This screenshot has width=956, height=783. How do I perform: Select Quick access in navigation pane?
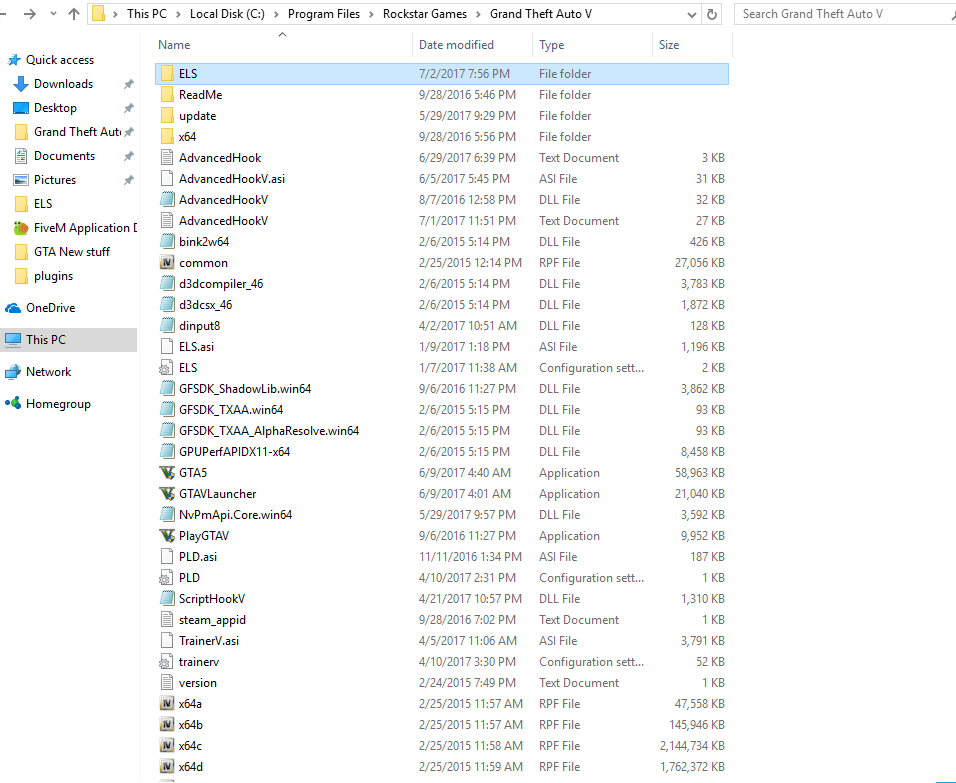(x=60, y=60)
